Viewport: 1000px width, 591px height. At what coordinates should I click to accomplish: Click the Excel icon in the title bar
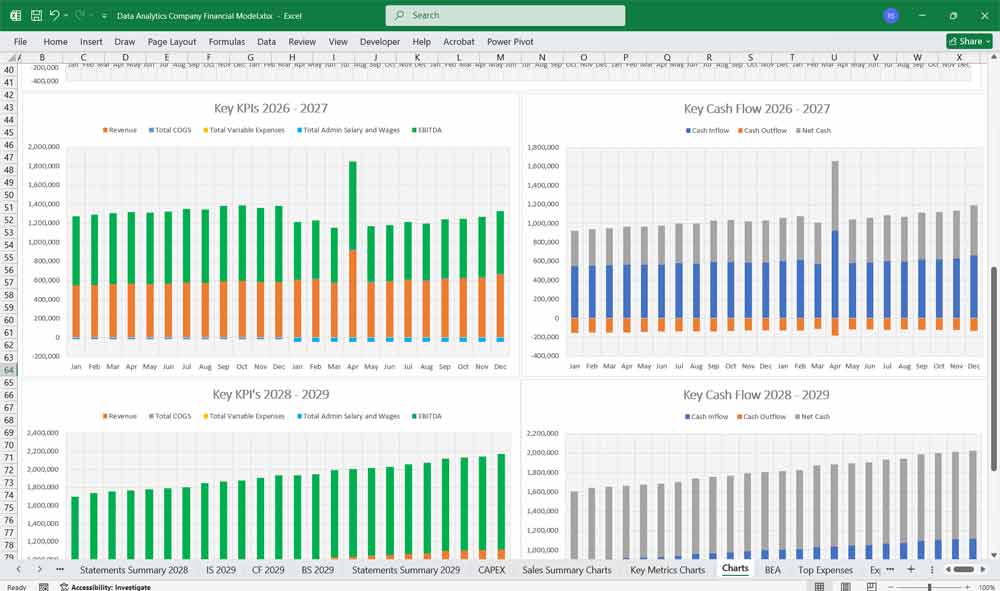pyautogui.click(x=14, y=13)
